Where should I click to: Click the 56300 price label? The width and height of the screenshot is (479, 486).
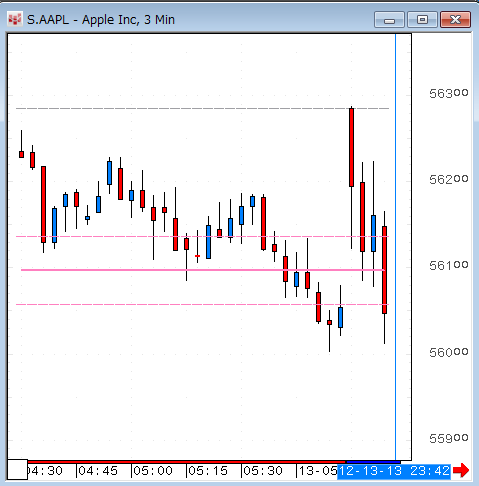449,93
